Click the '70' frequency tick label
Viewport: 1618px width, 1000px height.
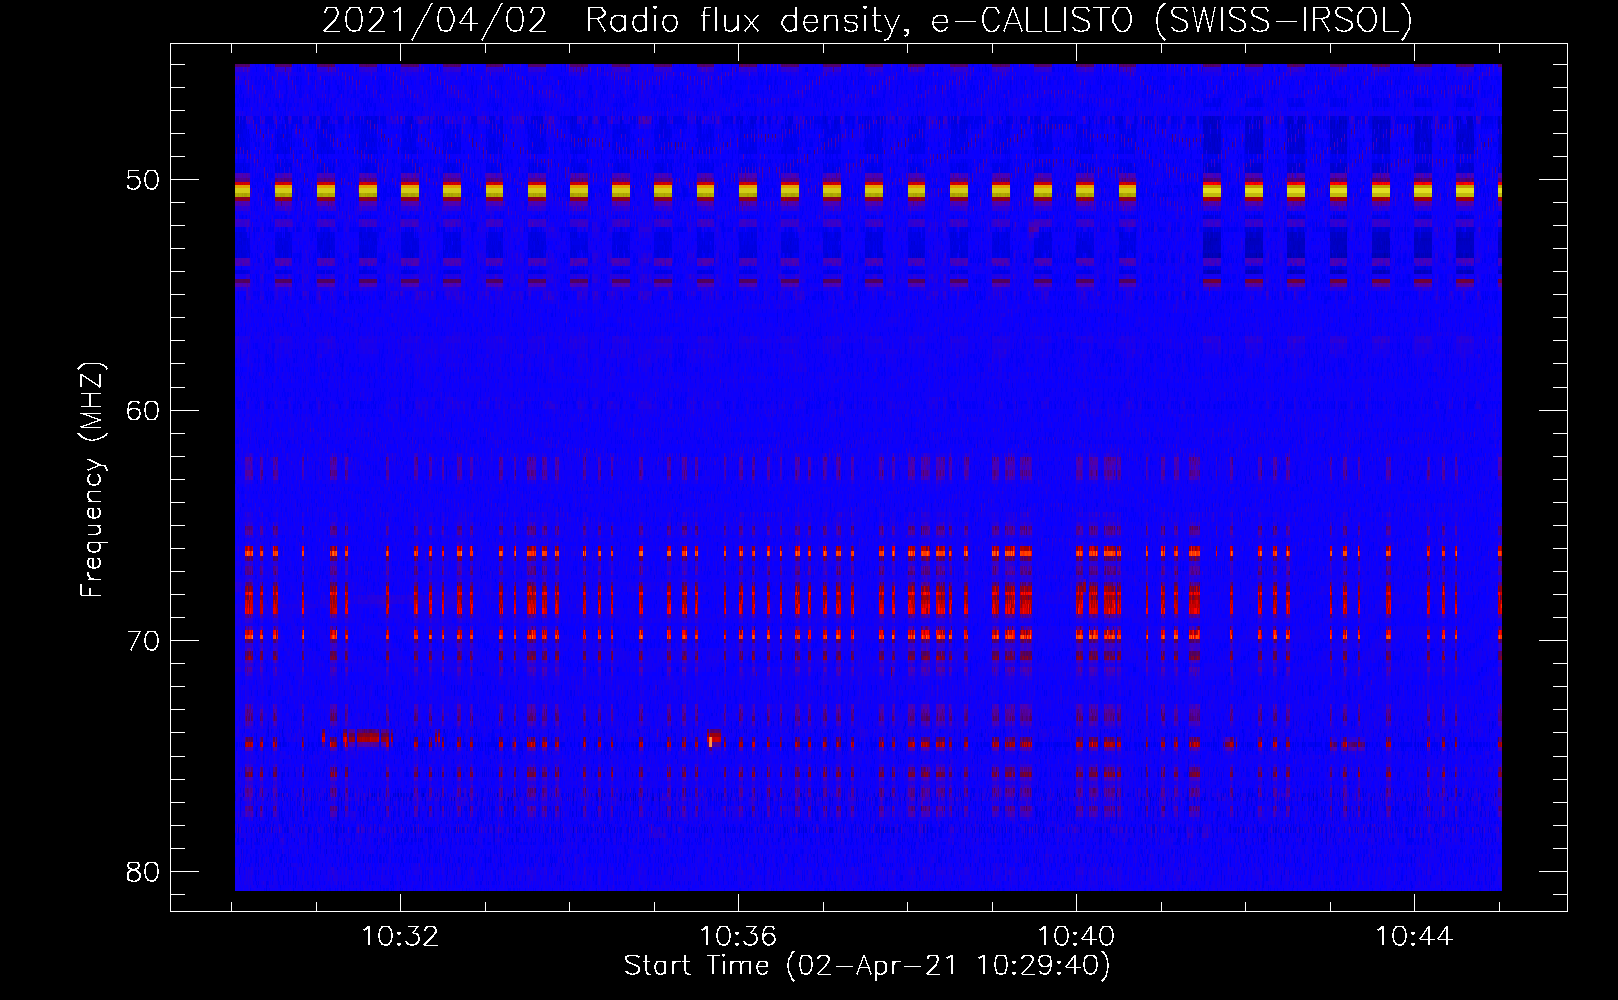coord(143,640)
